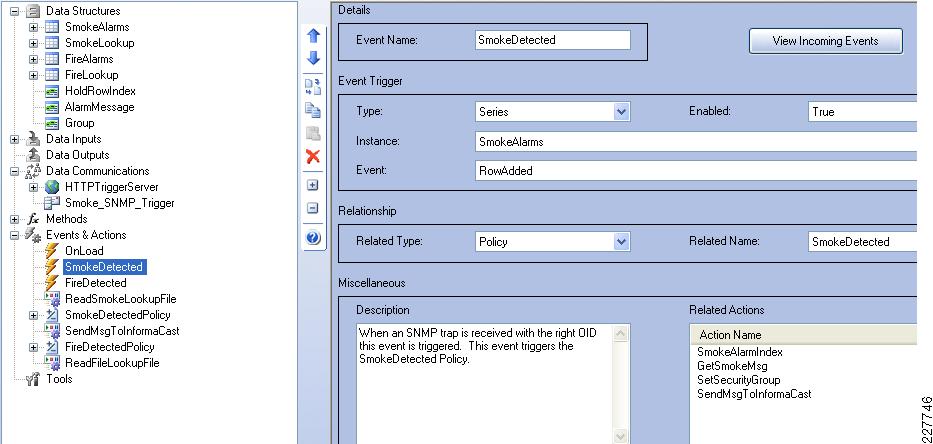Open the Related Type dropdown set to Policy
933x444 pixels.
pos(622,242)
